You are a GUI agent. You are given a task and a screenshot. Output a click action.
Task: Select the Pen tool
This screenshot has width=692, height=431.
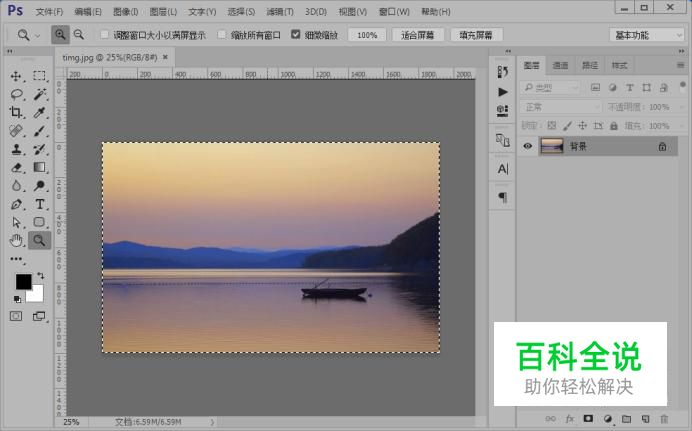point(16,204)
